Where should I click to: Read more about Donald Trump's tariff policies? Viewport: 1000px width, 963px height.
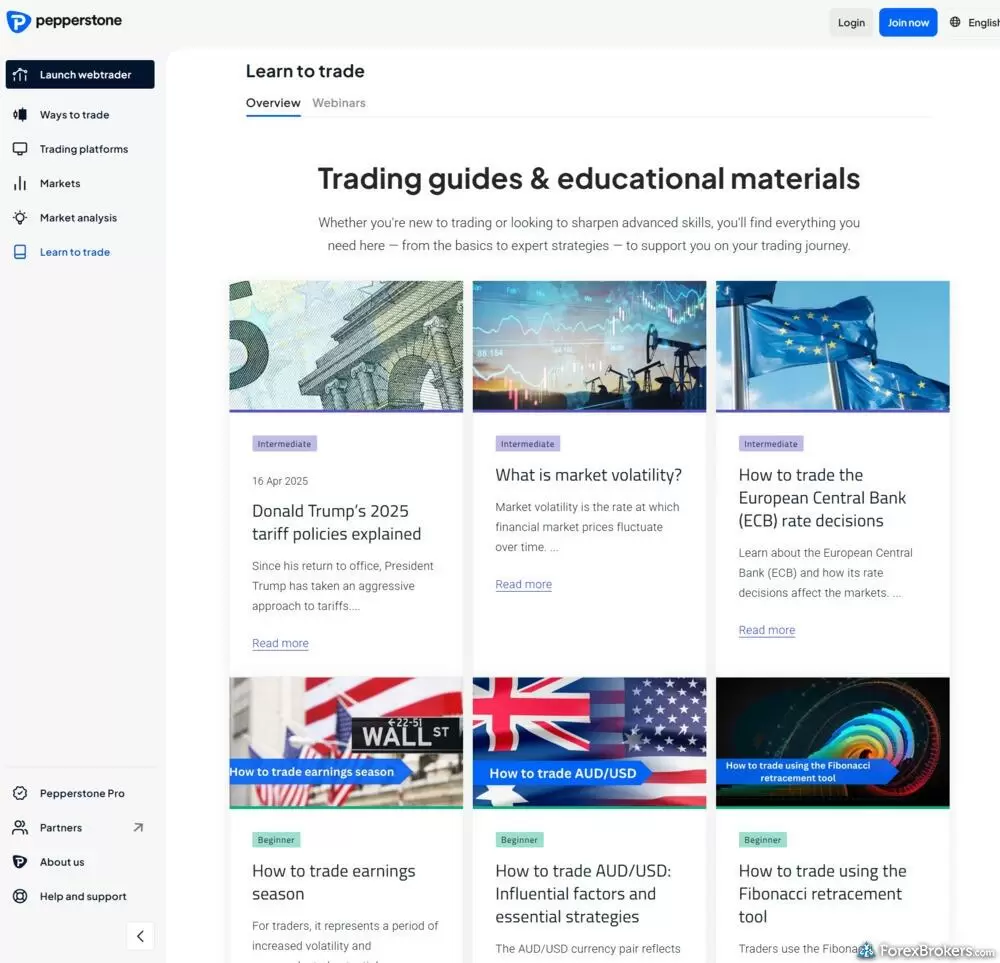click(x=280, y=643)
